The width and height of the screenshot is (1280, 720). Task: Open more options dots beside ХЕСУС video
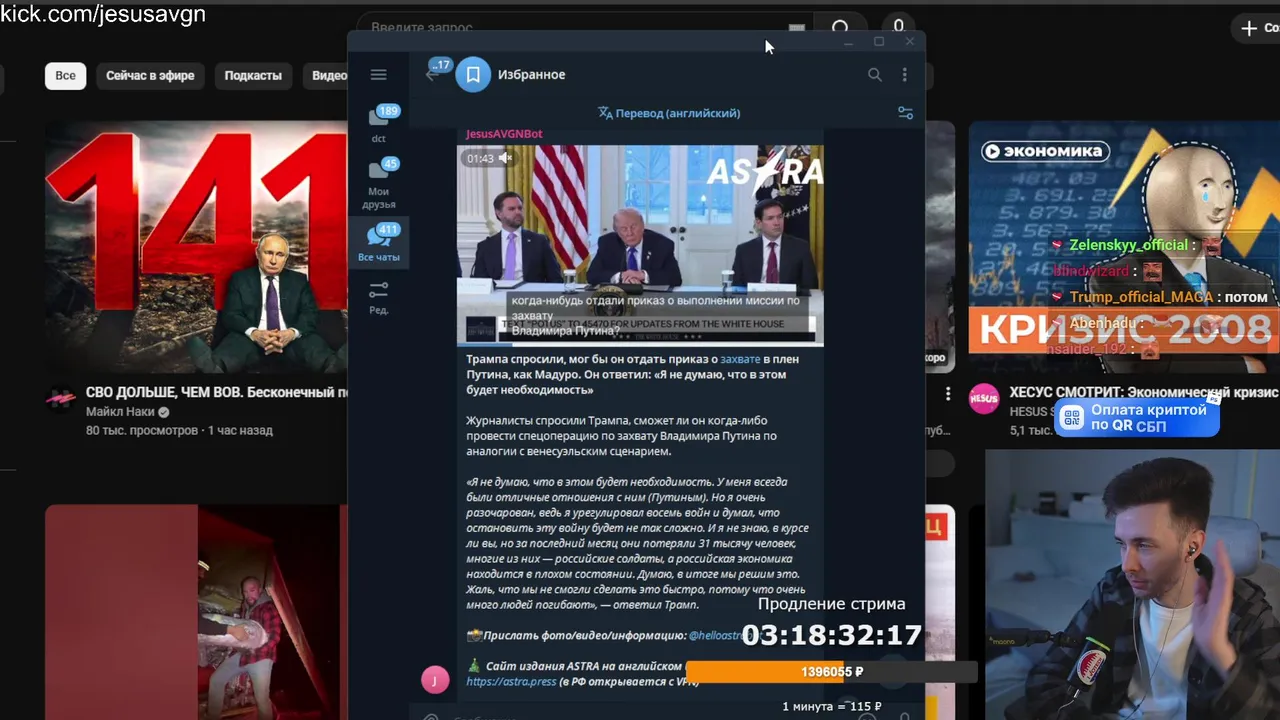click(x=948, y=395)
